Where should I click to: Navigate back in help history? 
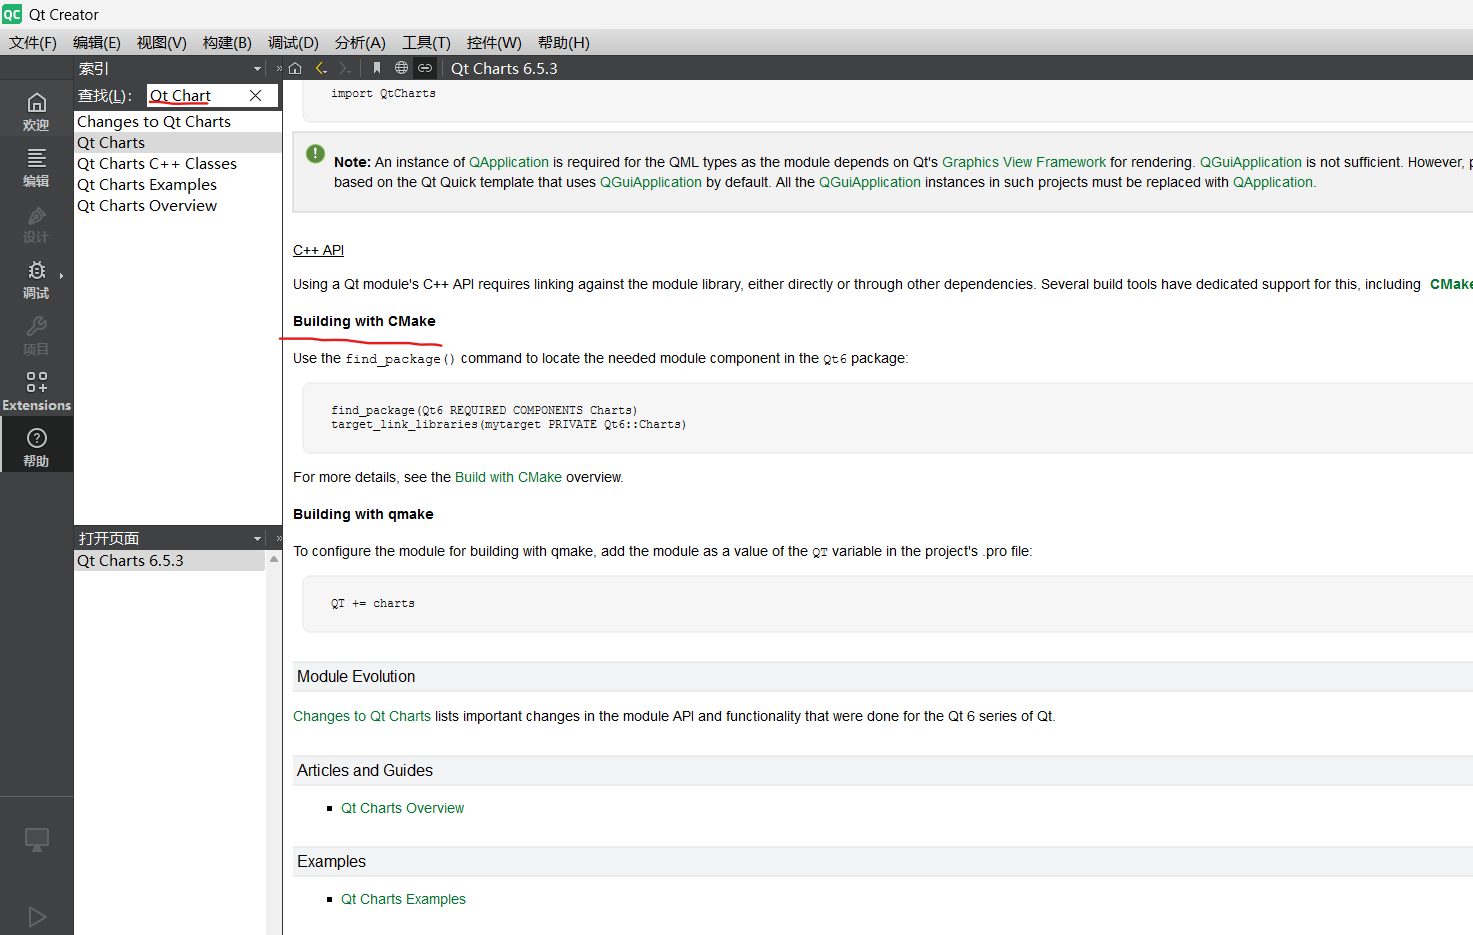pos(321,68)
